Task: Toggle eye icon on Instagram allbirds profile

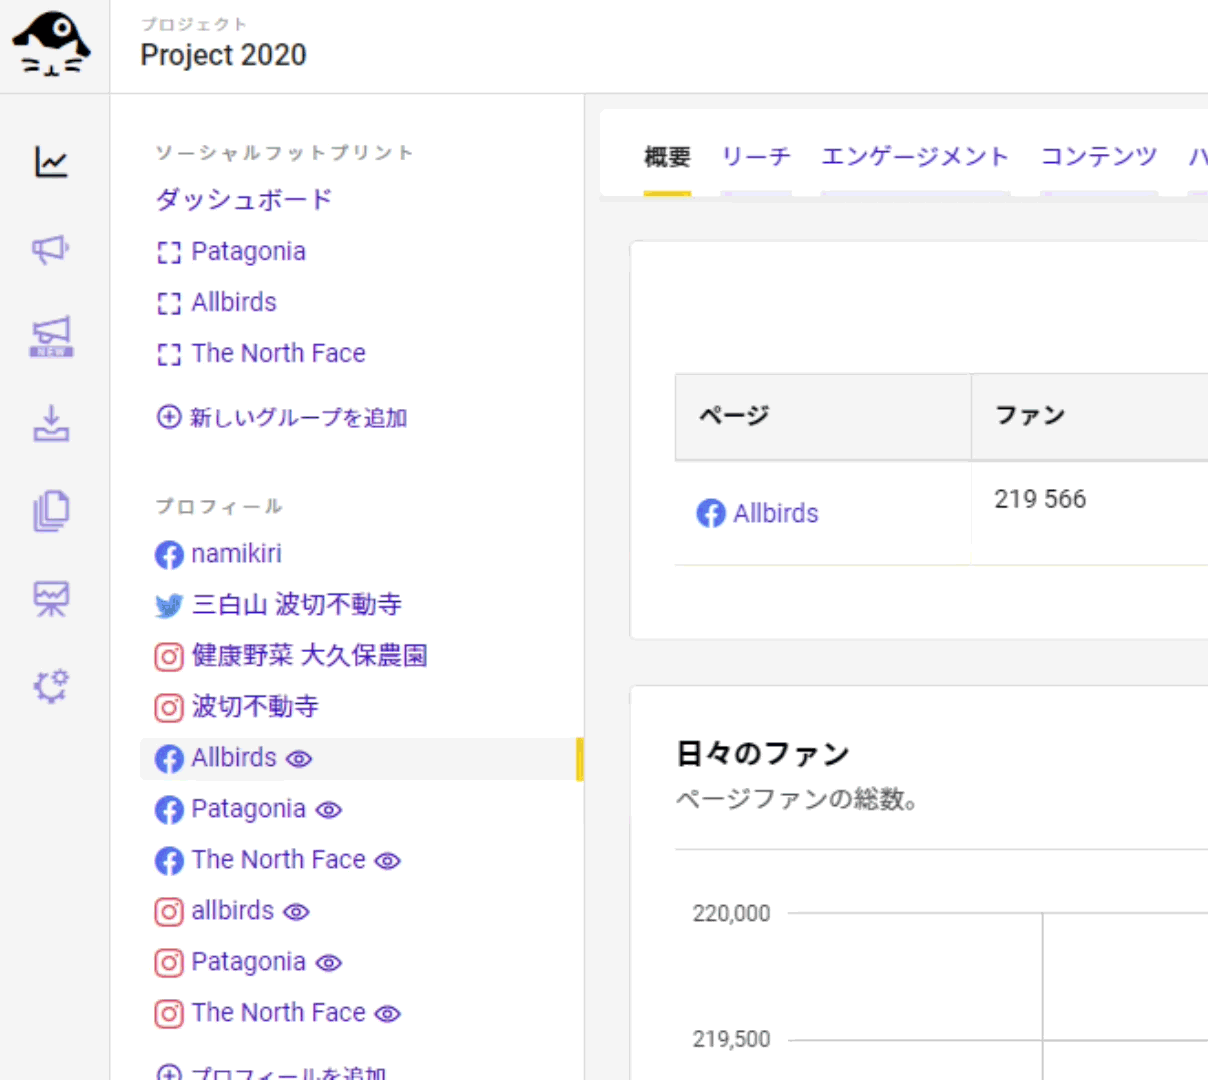Action: (x=297, y=913)
